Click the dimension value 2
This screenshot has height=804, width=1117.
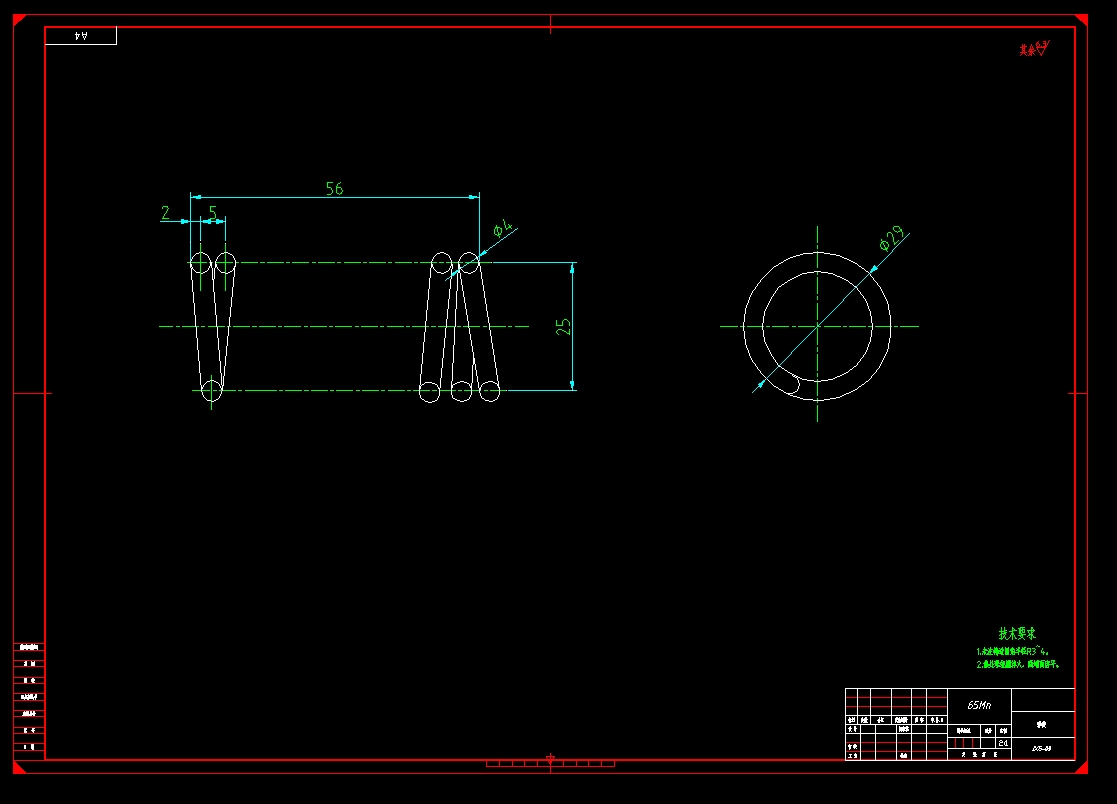click(x=165, y=213)
